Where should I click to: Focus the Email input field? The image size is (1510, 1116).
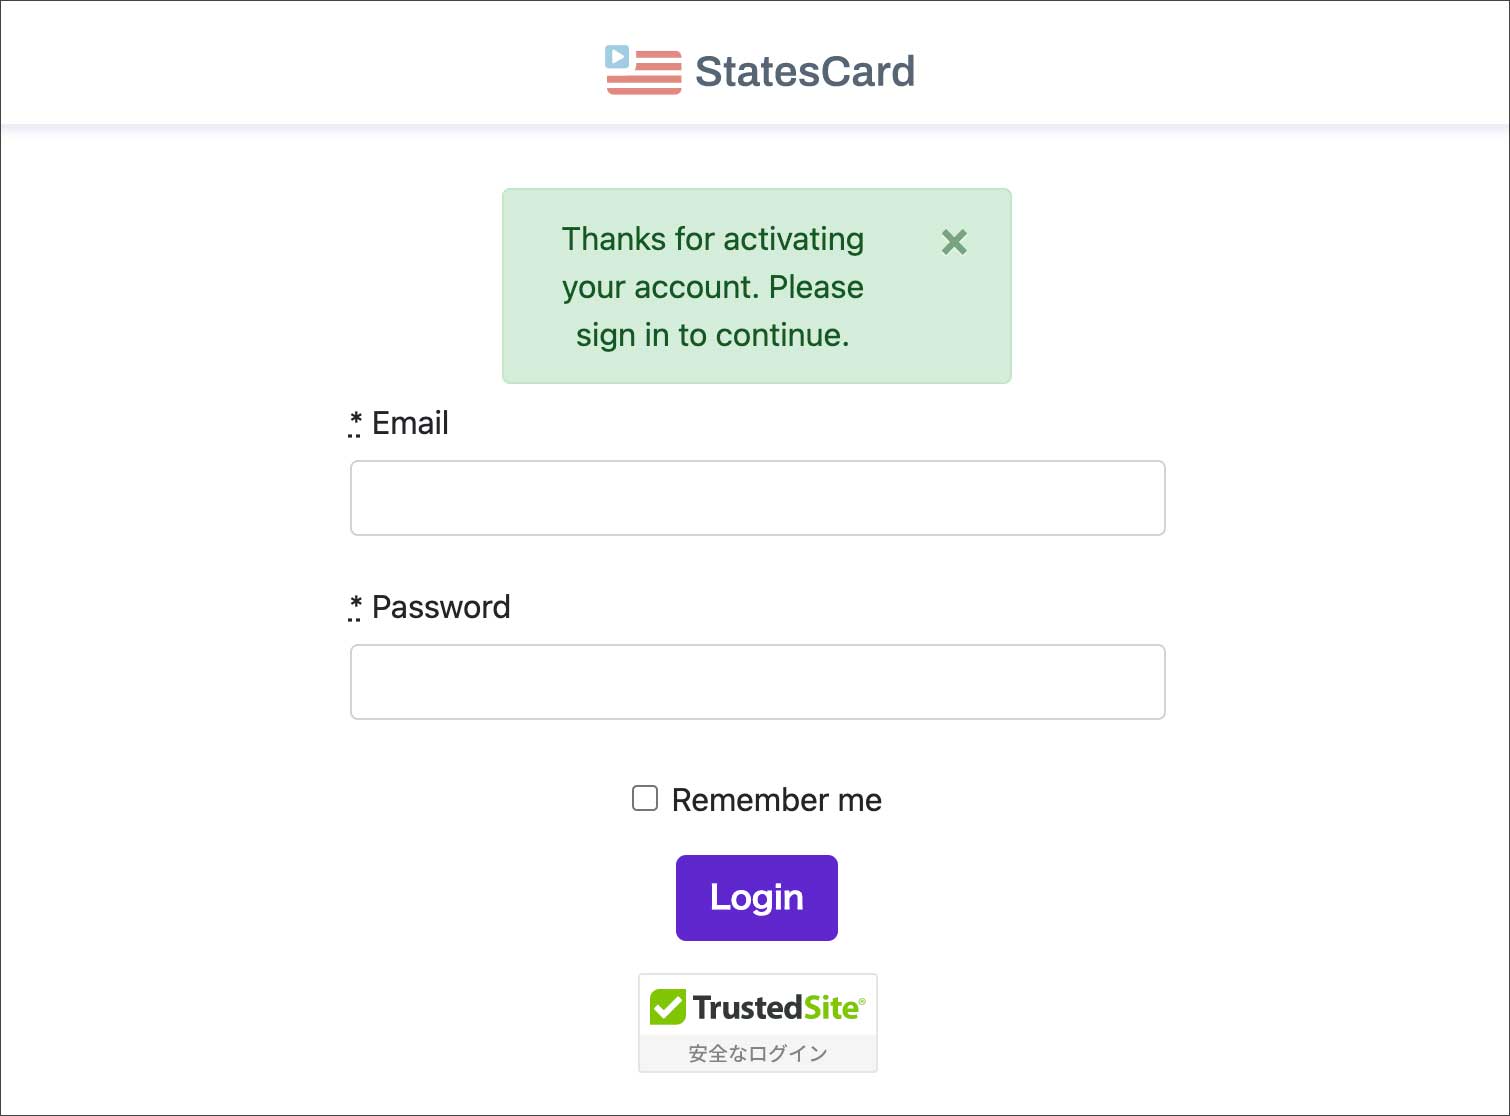757,498
